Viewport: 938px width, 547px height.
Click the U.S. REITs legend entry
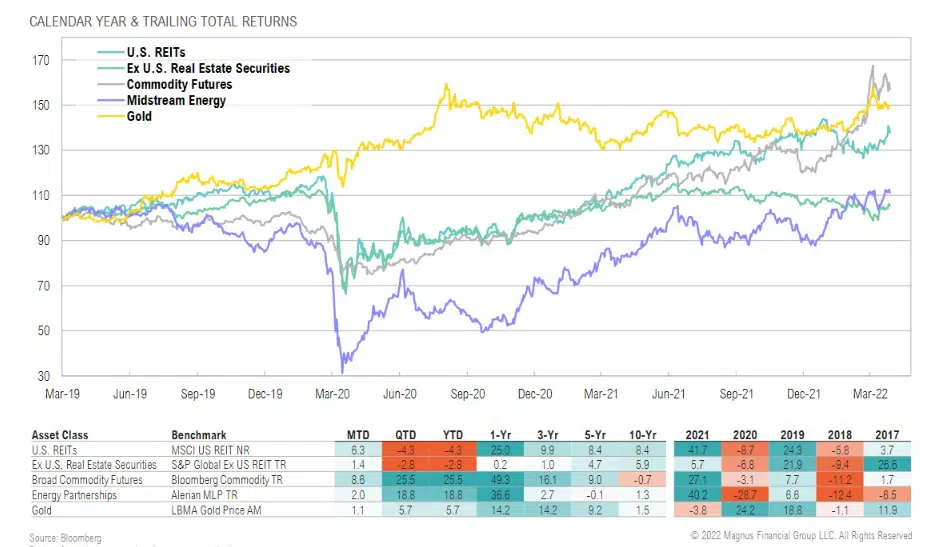[x=155, y=52]
